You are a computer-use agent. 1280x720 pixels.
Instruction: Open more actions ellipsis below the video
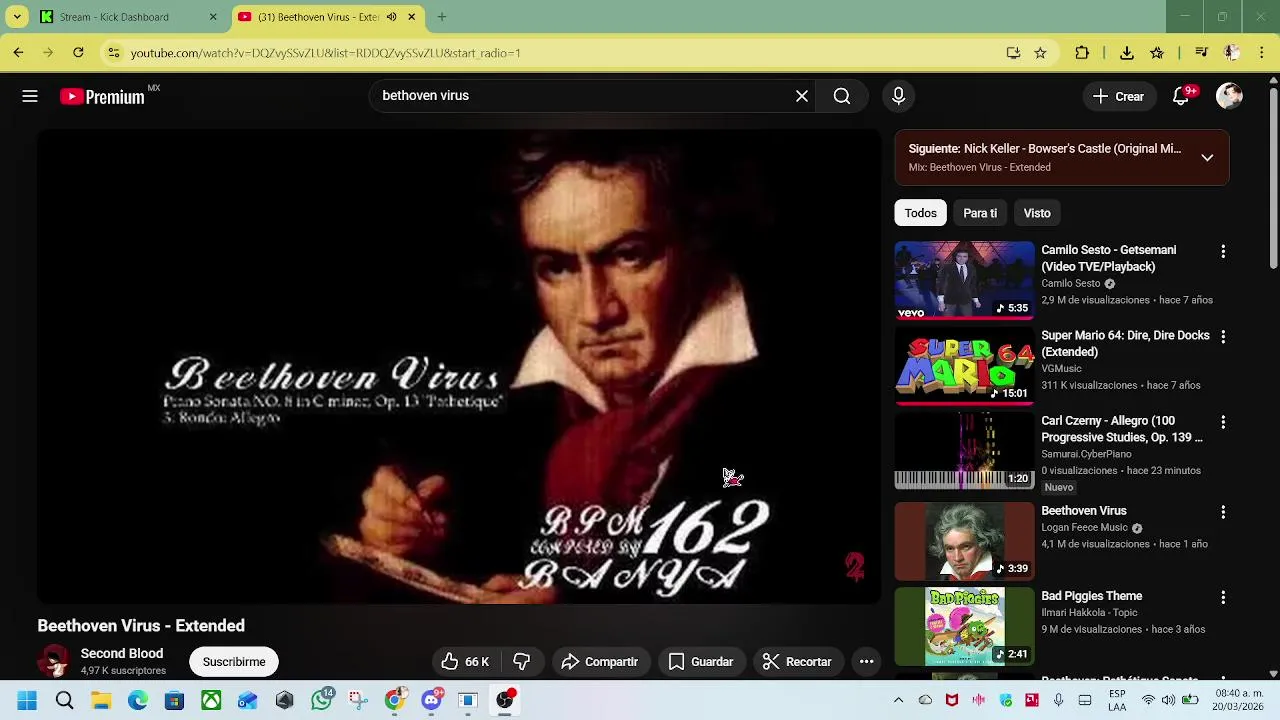click(x=867, y=662)
